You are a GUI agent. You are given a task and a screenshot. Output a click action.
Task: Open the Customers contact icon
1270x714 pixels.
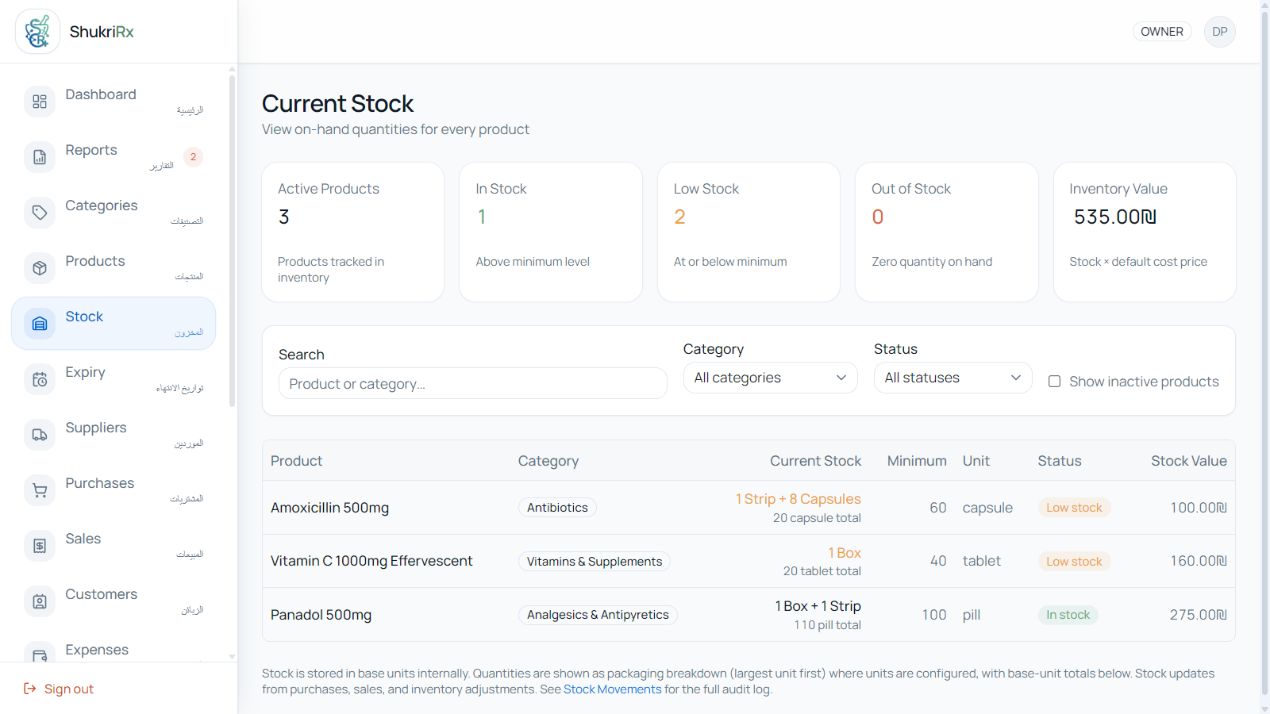click(40, 601)
